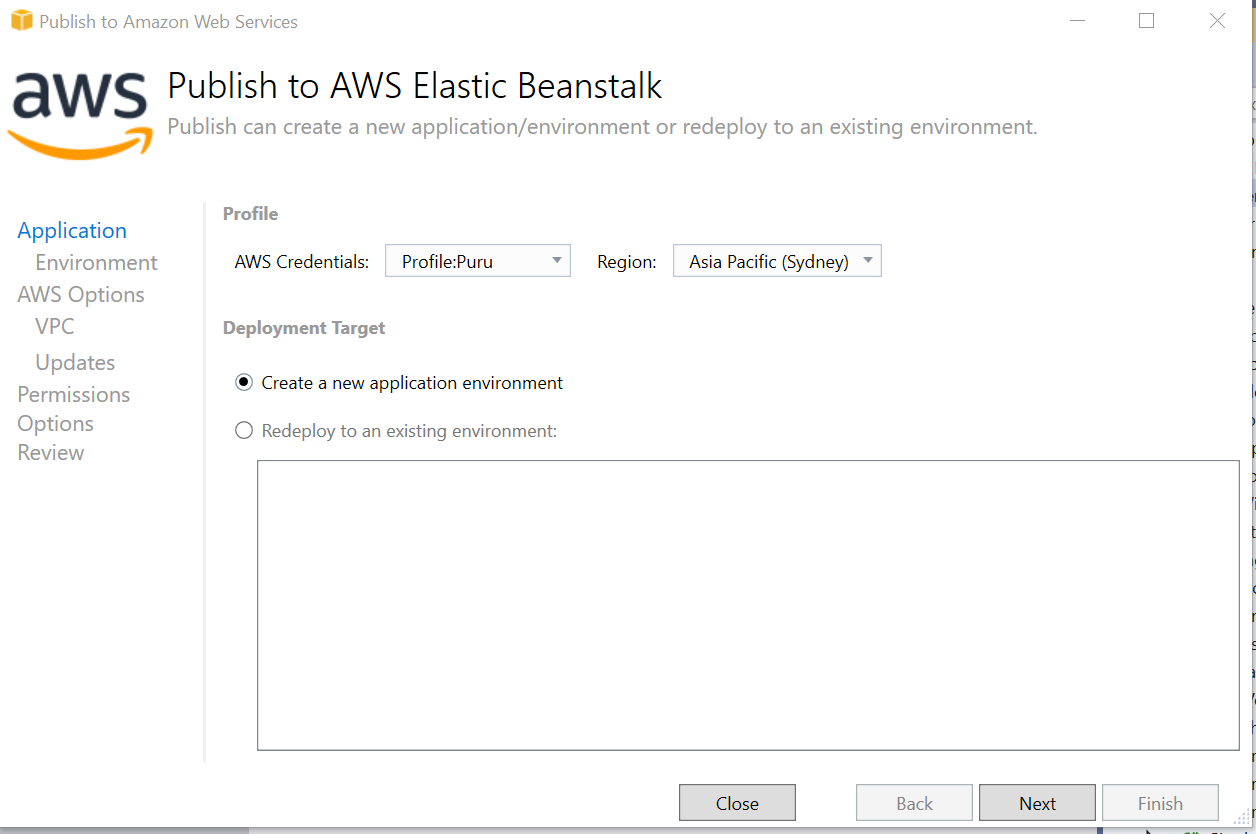Image resolution: width=1256 pixels, height=834 pixels.
Task: Switch to the AWS Options step
Action: 81,295
